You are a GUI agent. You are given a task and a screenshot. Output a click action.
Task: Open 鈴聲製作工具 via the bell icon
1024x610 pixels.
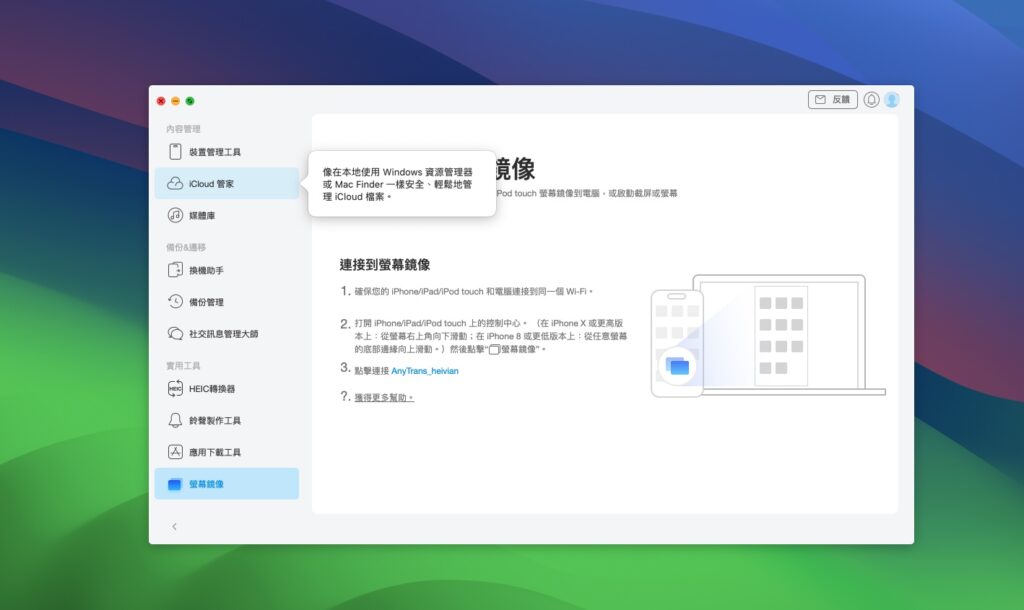(x=176, y=421)
